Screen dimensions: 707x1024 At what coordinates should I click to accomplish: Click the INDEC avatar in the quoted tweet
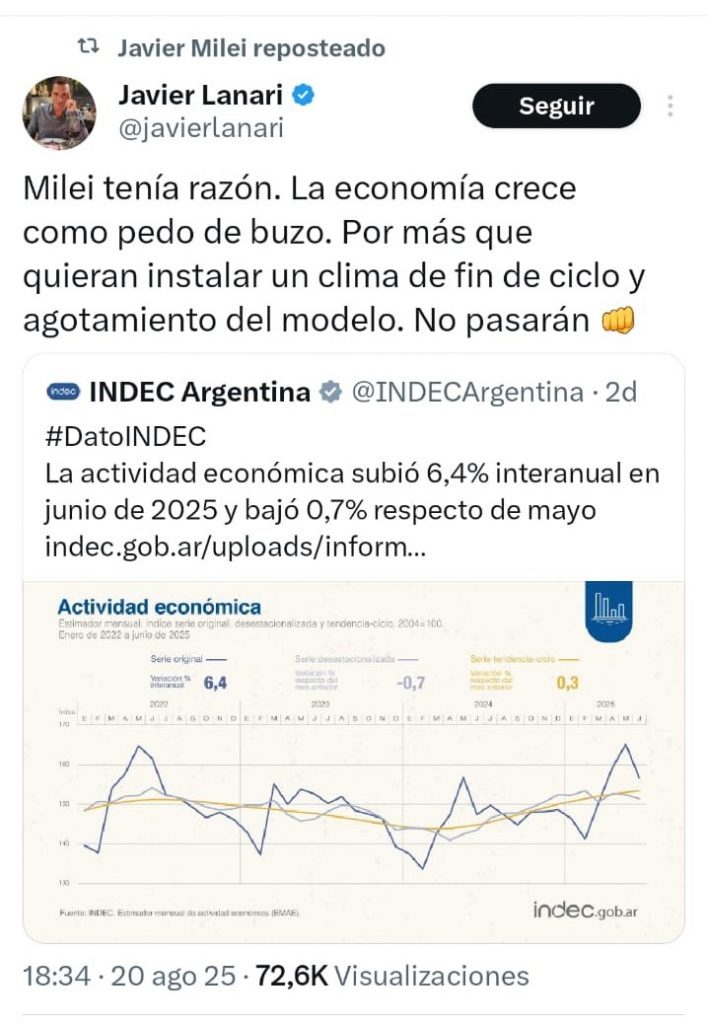click(62, 392)
